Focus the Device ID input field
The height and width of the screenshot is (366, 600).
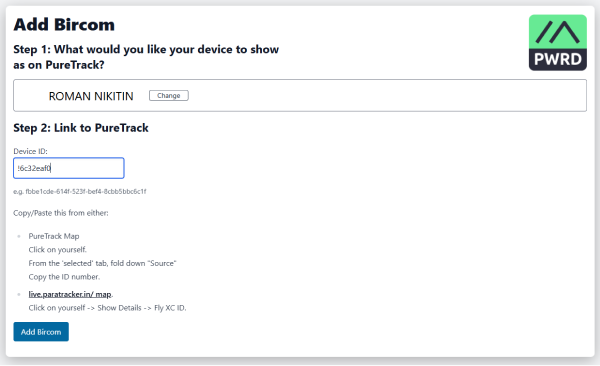pyautogui.click(x=69, y=168)
